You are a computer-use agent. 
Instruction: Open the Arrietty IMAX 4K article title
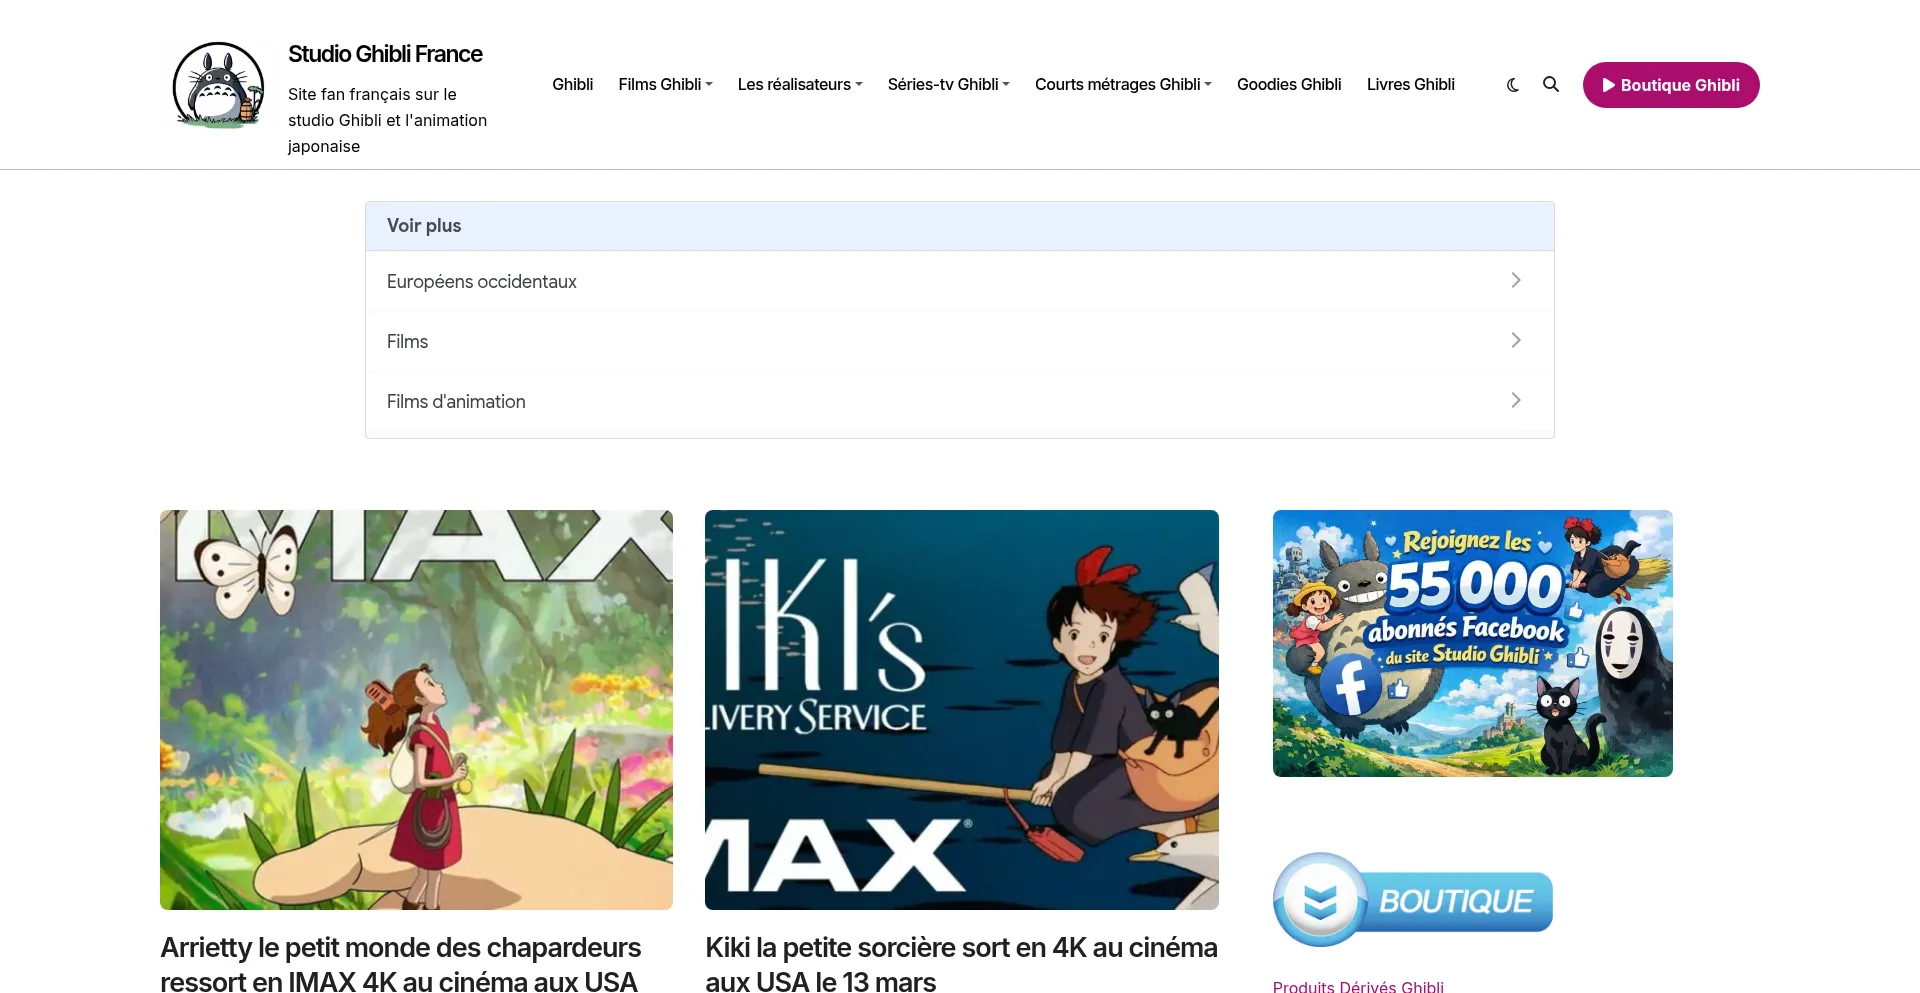click(x=400, y=963)
